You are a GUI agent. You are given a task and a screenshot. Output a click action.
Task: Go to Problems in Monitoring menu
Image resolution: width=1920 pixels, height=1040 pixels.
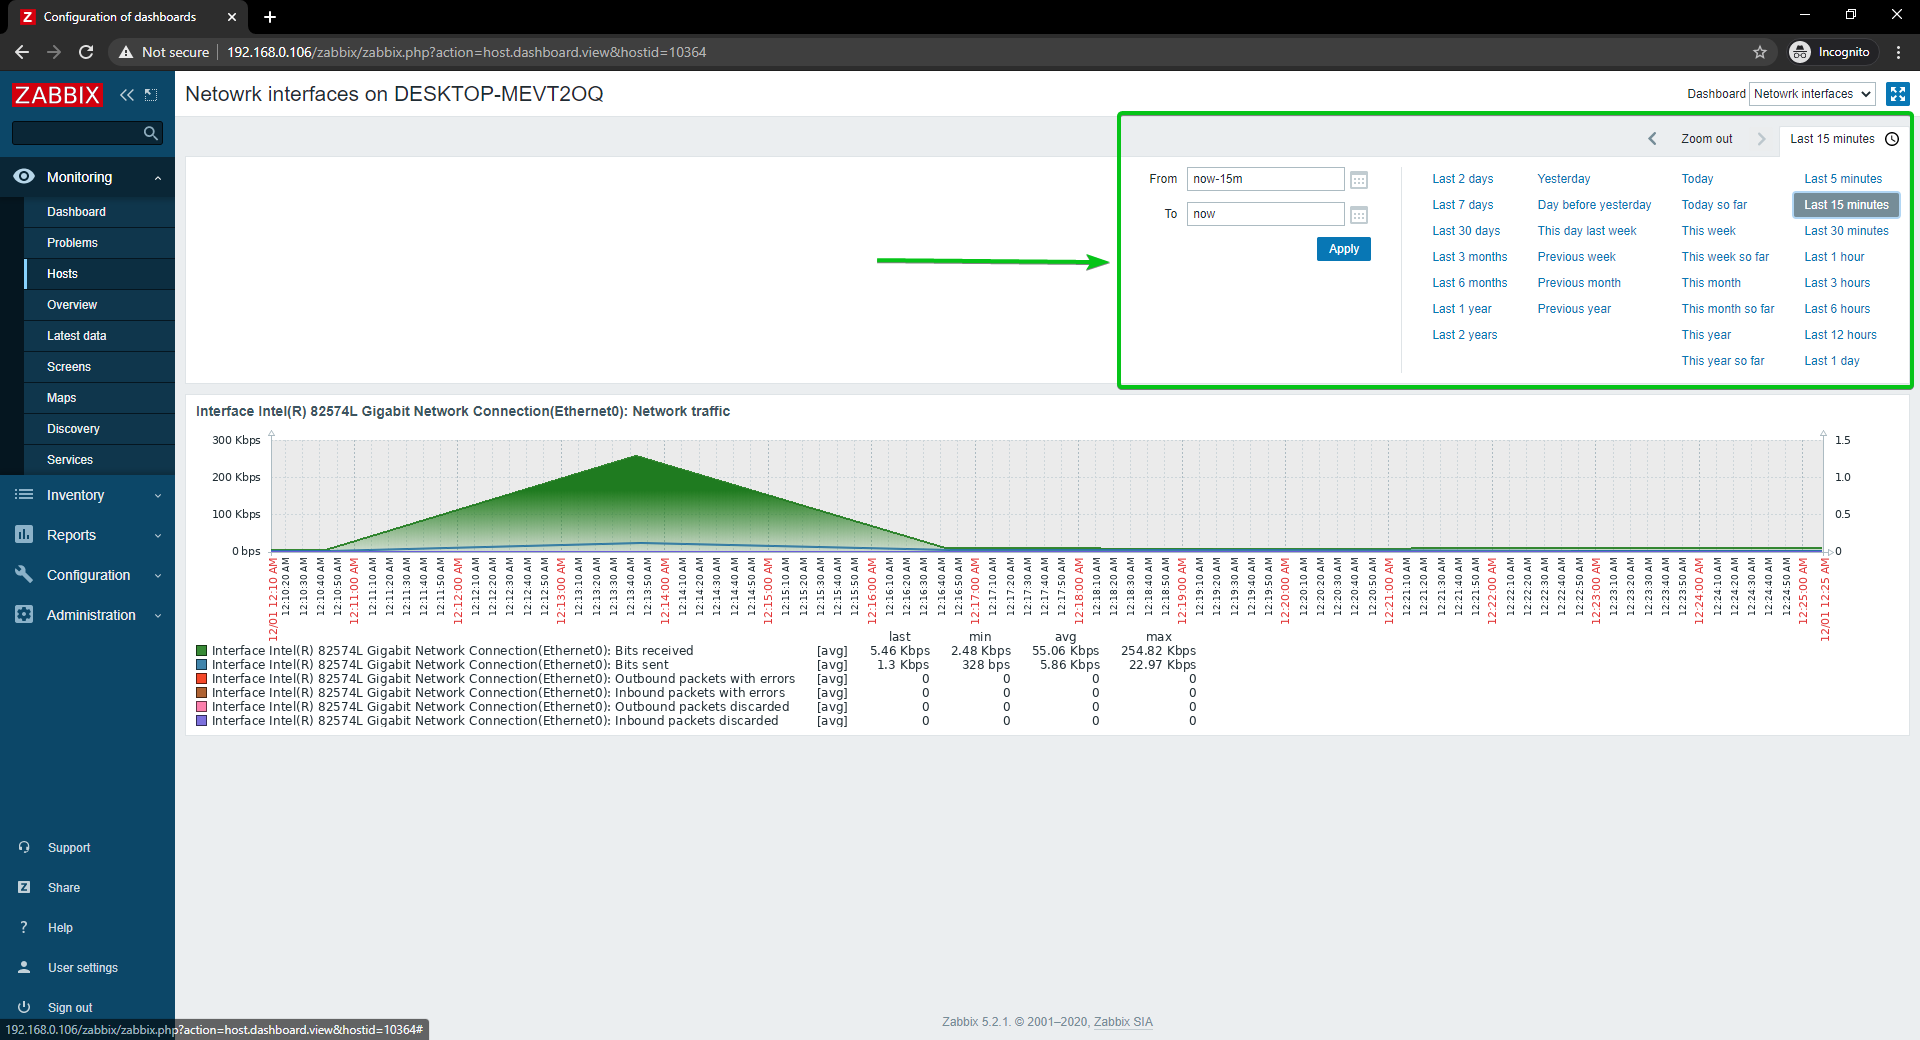[72, 243]
